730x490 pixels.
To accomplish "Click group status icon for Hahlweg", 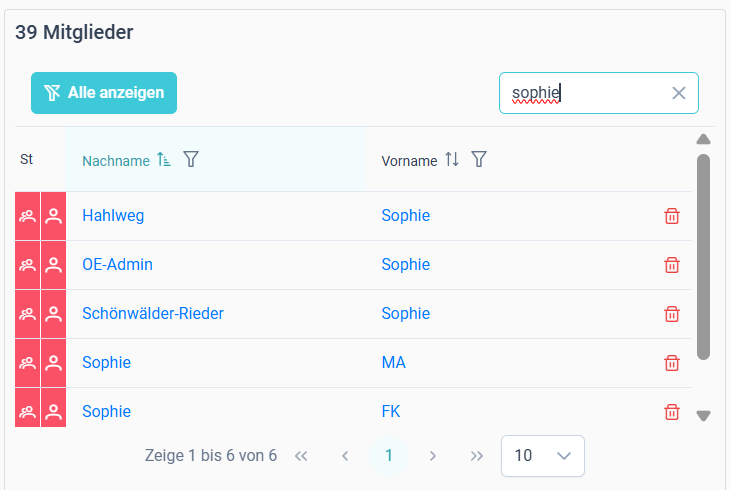I will coord(27,216).
